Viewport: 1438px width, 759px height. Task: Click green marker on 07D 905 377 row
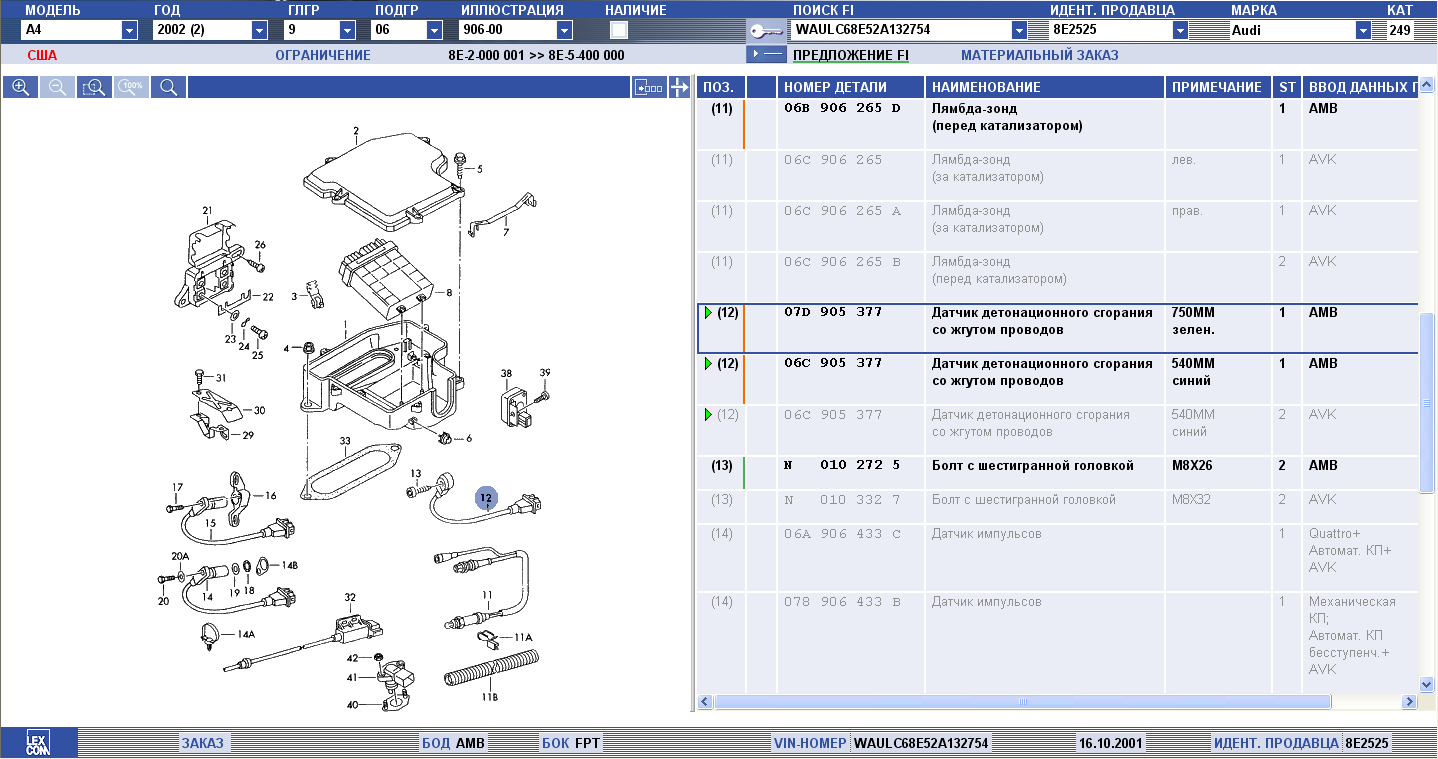(708, 313)
